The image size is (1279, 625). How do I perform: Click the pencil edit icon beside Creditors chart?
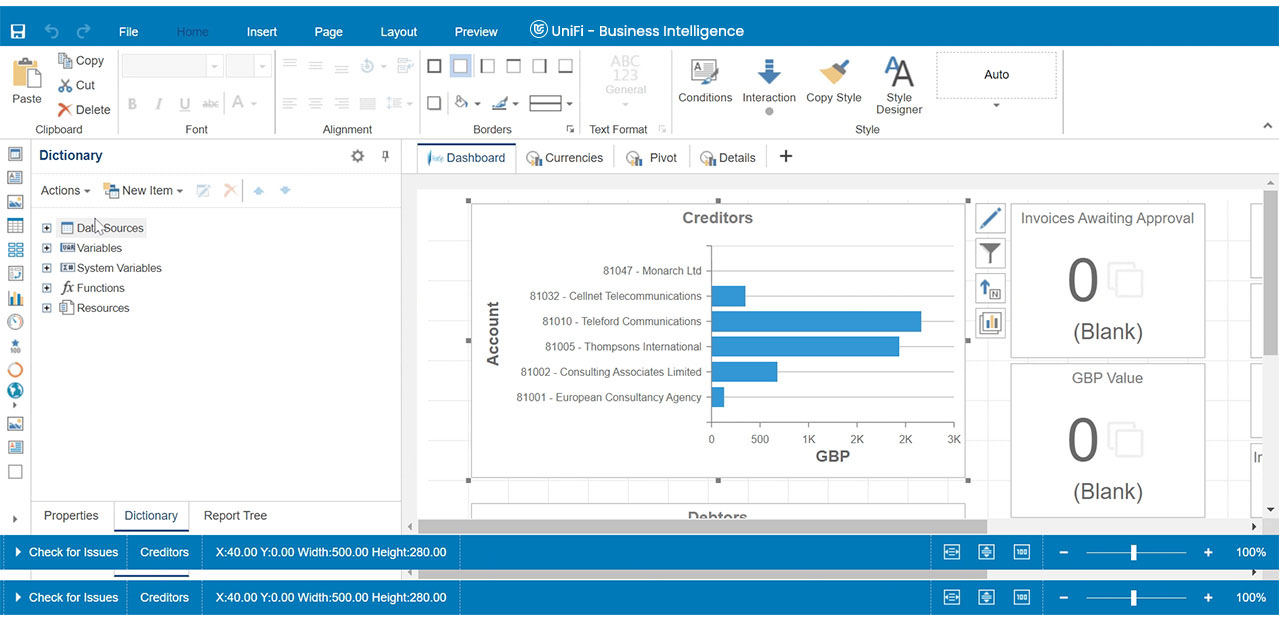tap(990, 218)
